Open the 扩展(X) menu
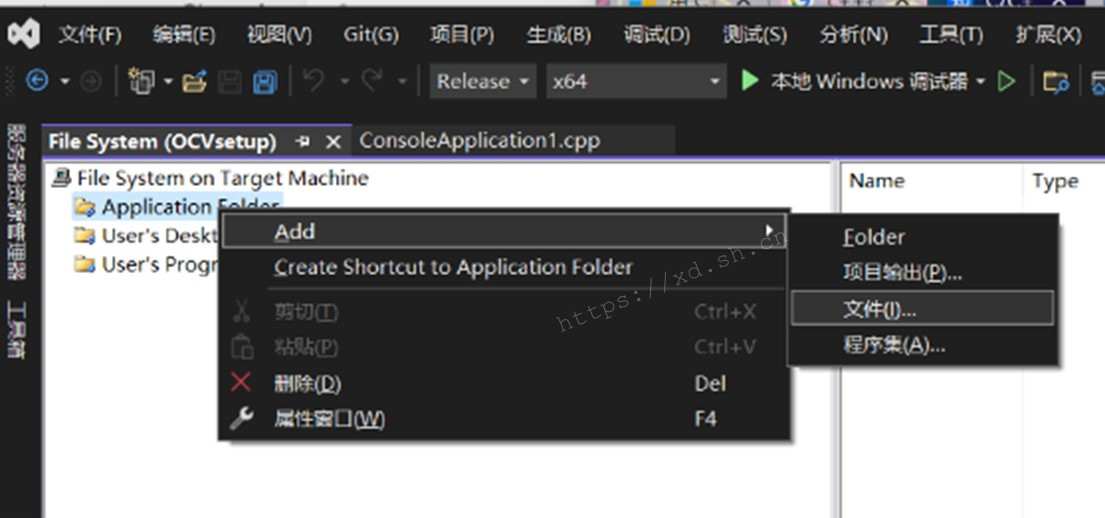The image size is (1105, 518). coord(1049,35)
